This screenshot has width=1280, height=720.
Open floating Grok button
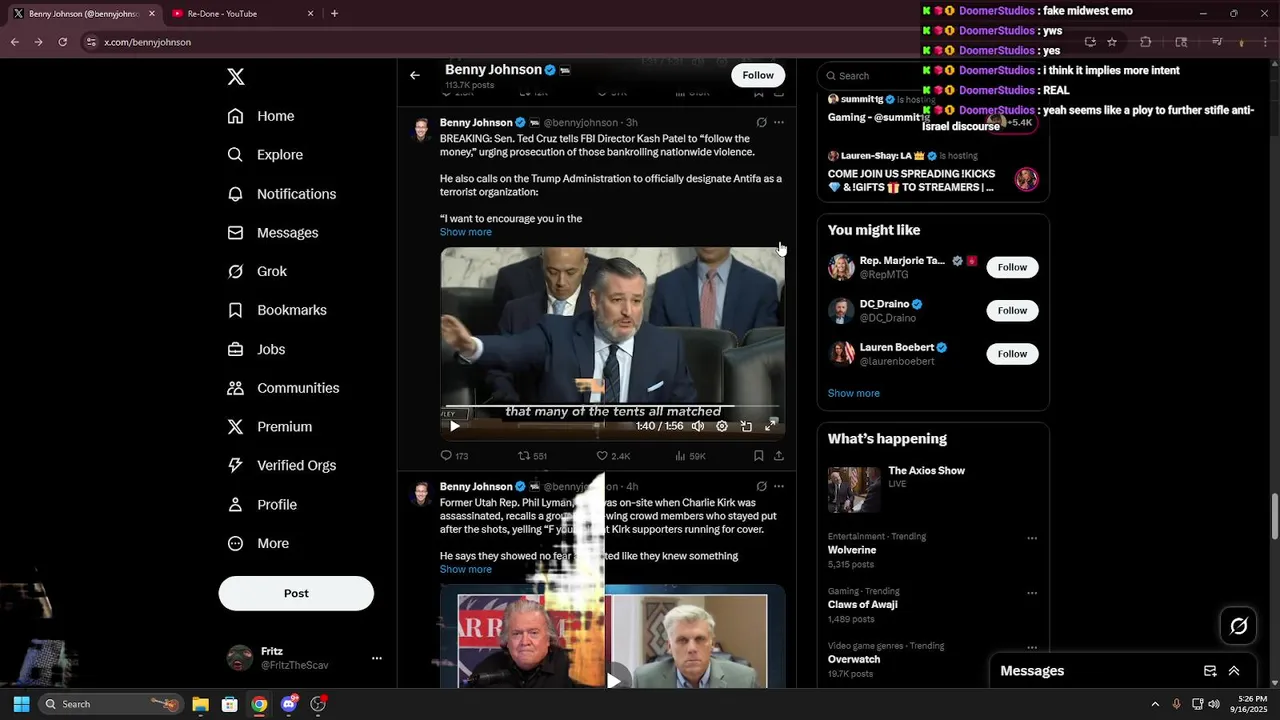tap(1239, 626)
